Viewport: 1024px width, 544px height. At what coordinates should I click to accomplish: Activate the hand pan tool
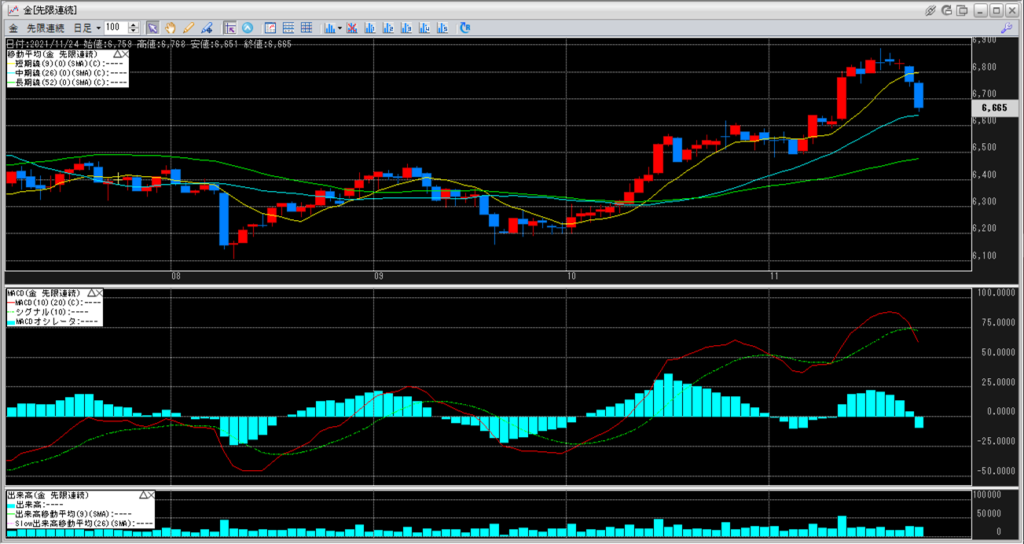tap(171, 27)
